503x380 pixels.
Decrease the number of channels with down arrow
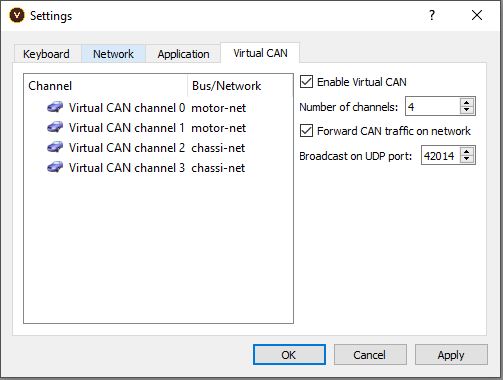click(x=467, y=110)
